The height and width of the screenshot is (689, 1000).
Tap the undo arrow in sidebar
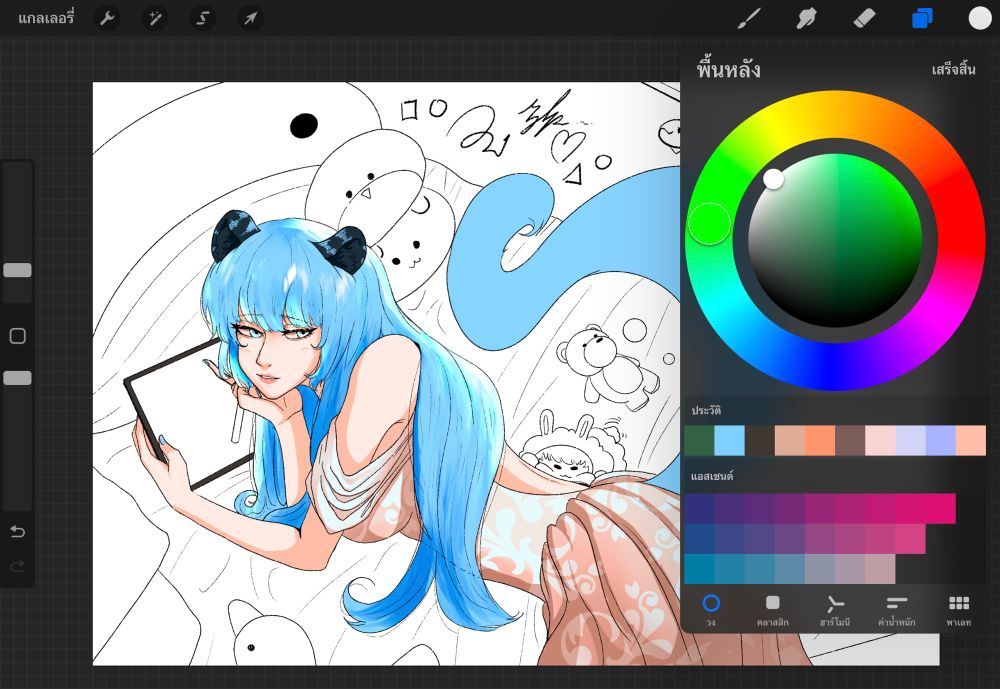coord(18,531)
